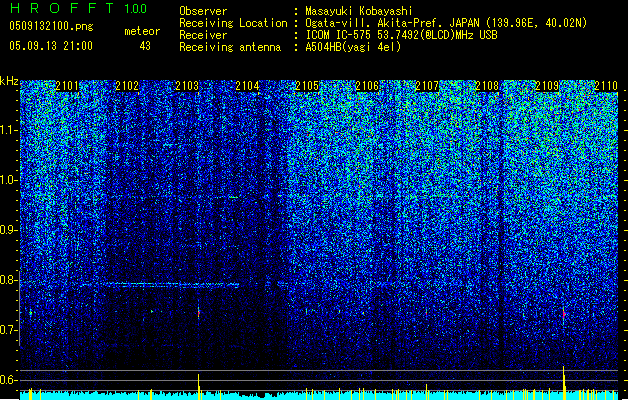Image resolution: width=629 pixels, height=400 pixels.
Task: Click the 0.8 kHz axis tick label
Action: pos(9,280)
